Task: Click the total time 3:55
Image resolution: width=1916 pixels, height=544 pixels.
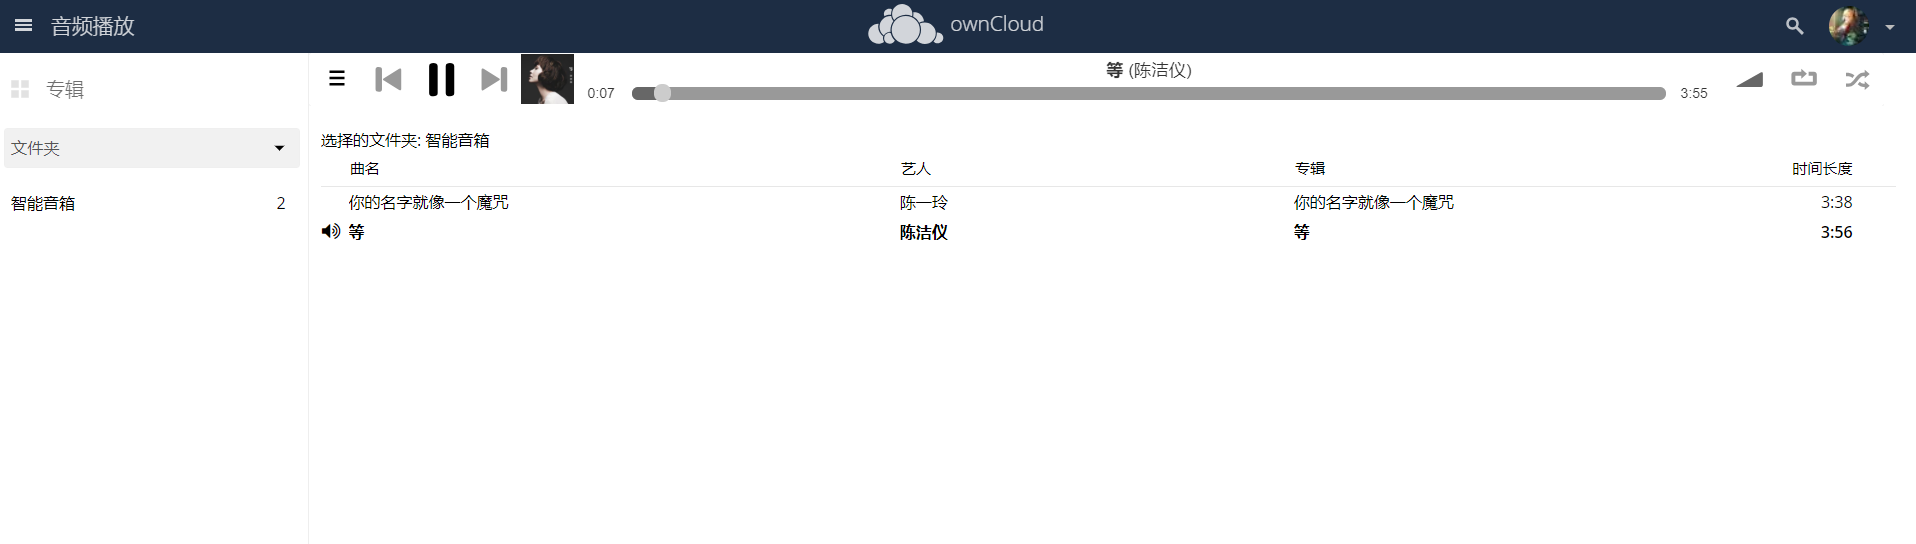Action: pyautogui.click(x=1694, y=93)
